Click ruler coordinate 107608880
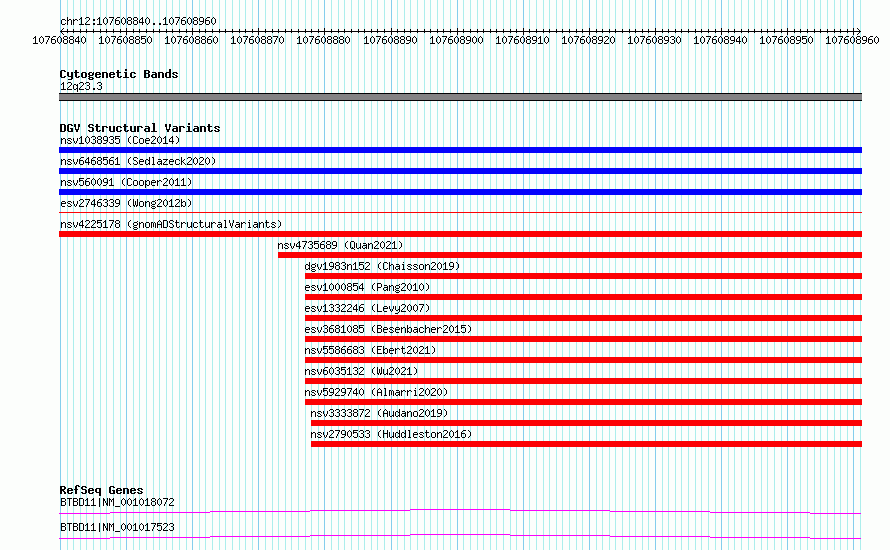This screenshot has height=550, width=890. [324, 40]
